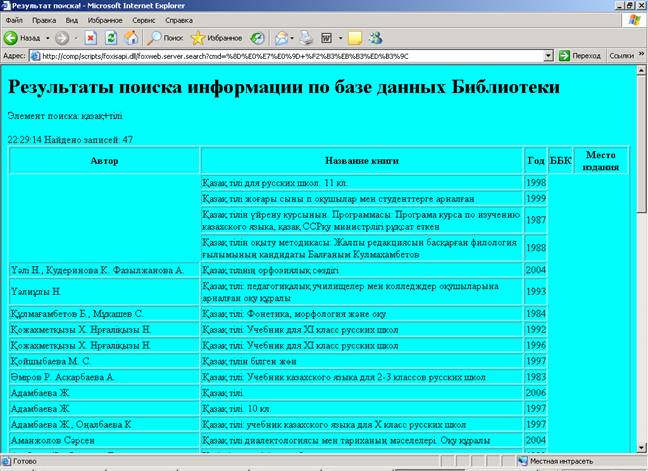Open Сервис menu
Viewport: 648px width, 471px height.
point(144,20)
